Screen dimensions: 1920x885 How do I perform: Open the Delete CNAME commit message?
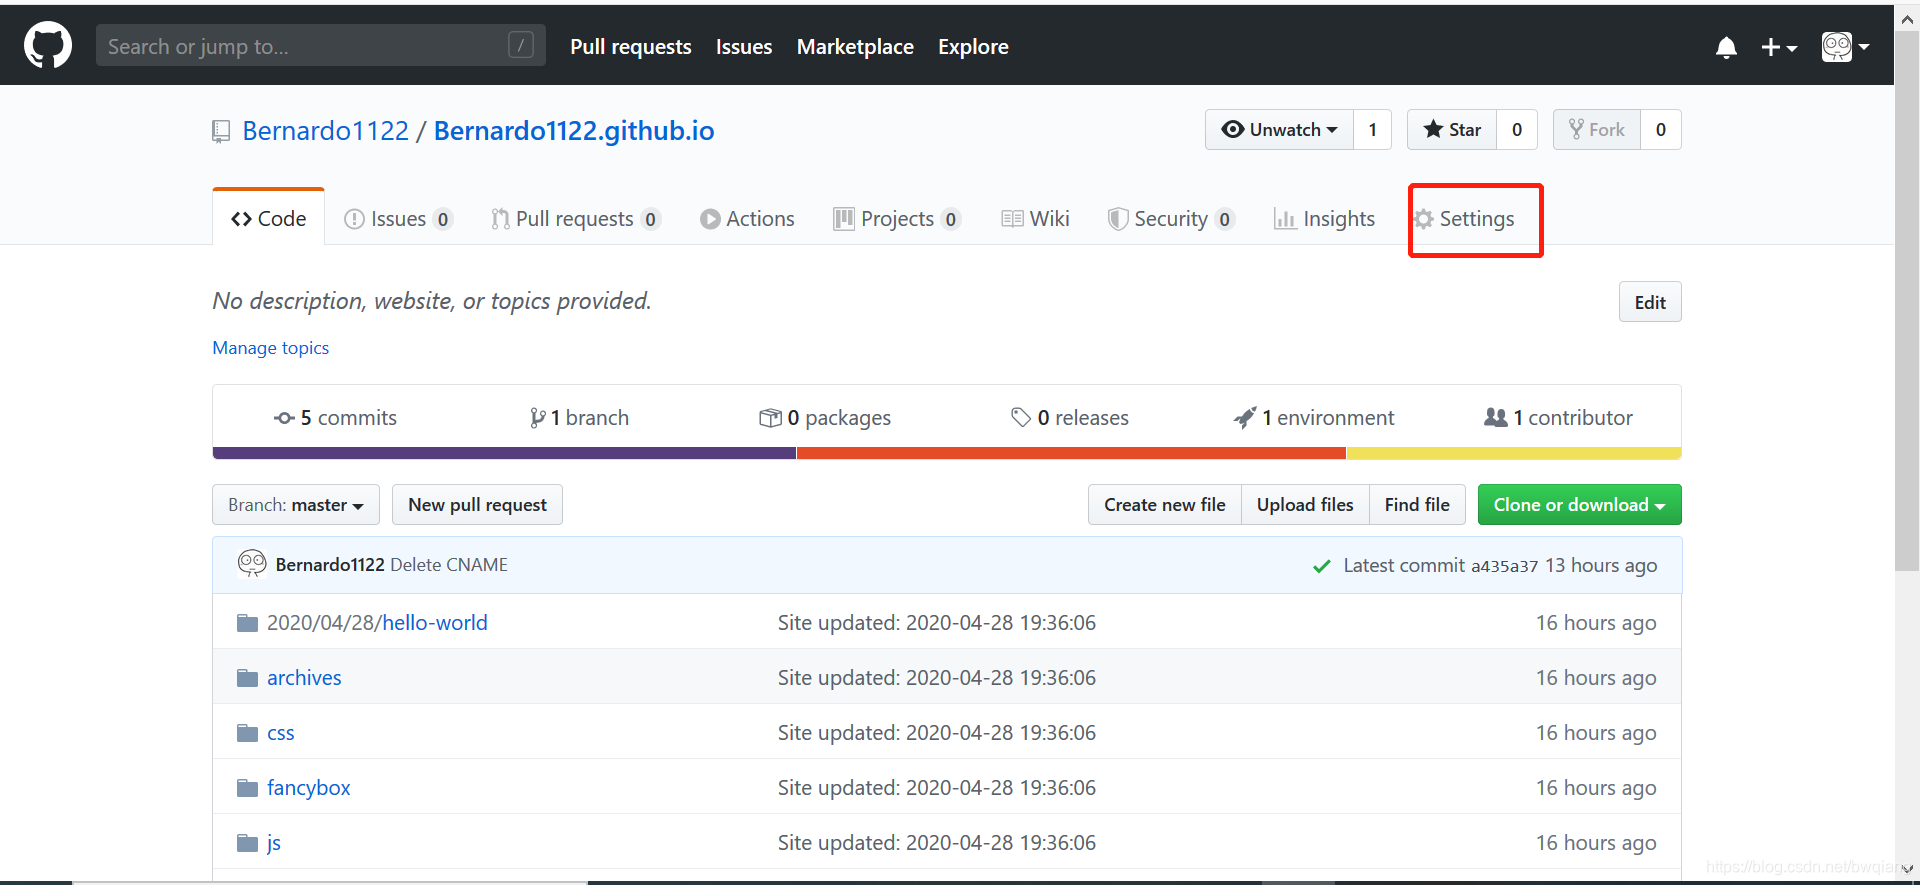[449, 565]
